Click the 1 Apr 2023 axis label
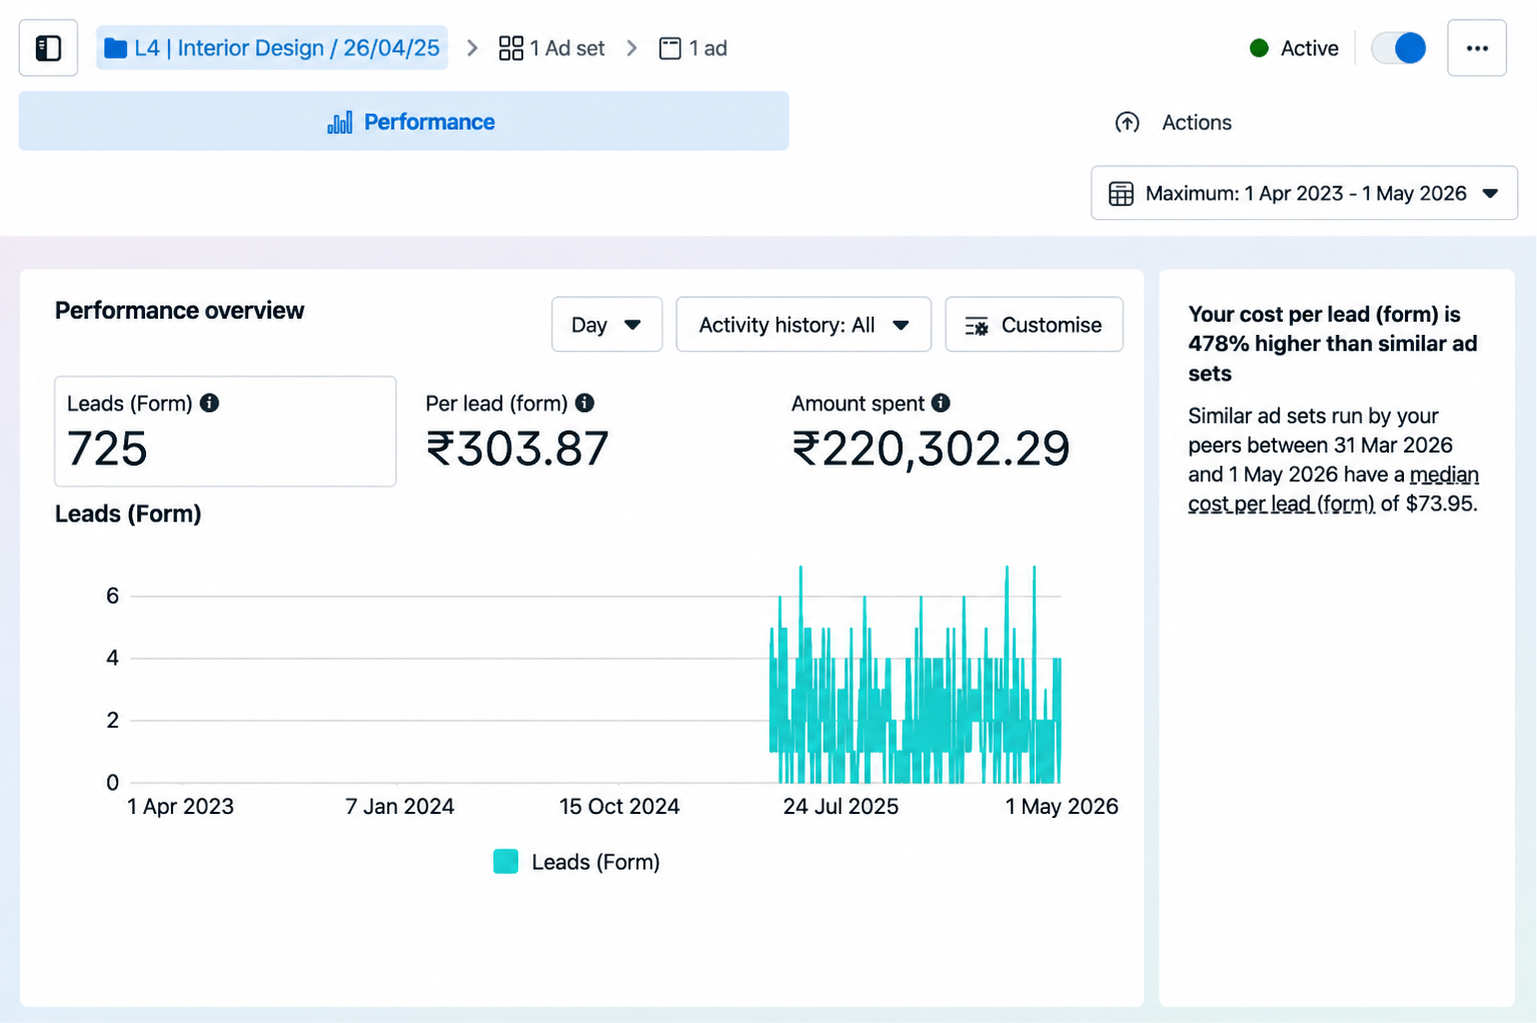The height and width of the screenshot is (1023, 1537). pyautogui.click(x=181, y=806)
